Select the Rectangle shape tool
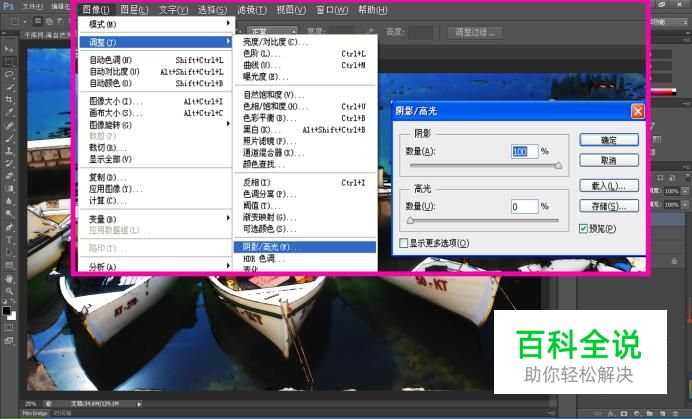The image size is (692, 419). click(x=9, y=265)
